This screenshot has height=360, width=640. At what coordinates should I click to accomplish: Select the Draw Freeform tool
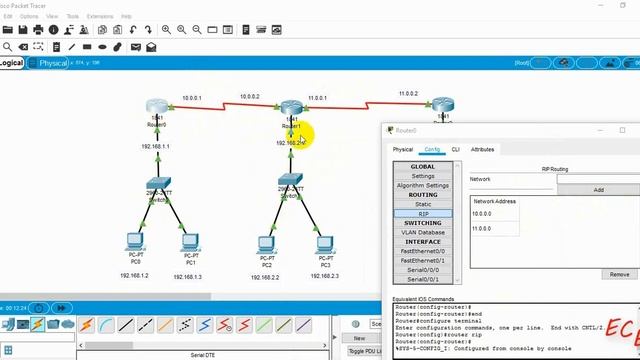[118, 47]
